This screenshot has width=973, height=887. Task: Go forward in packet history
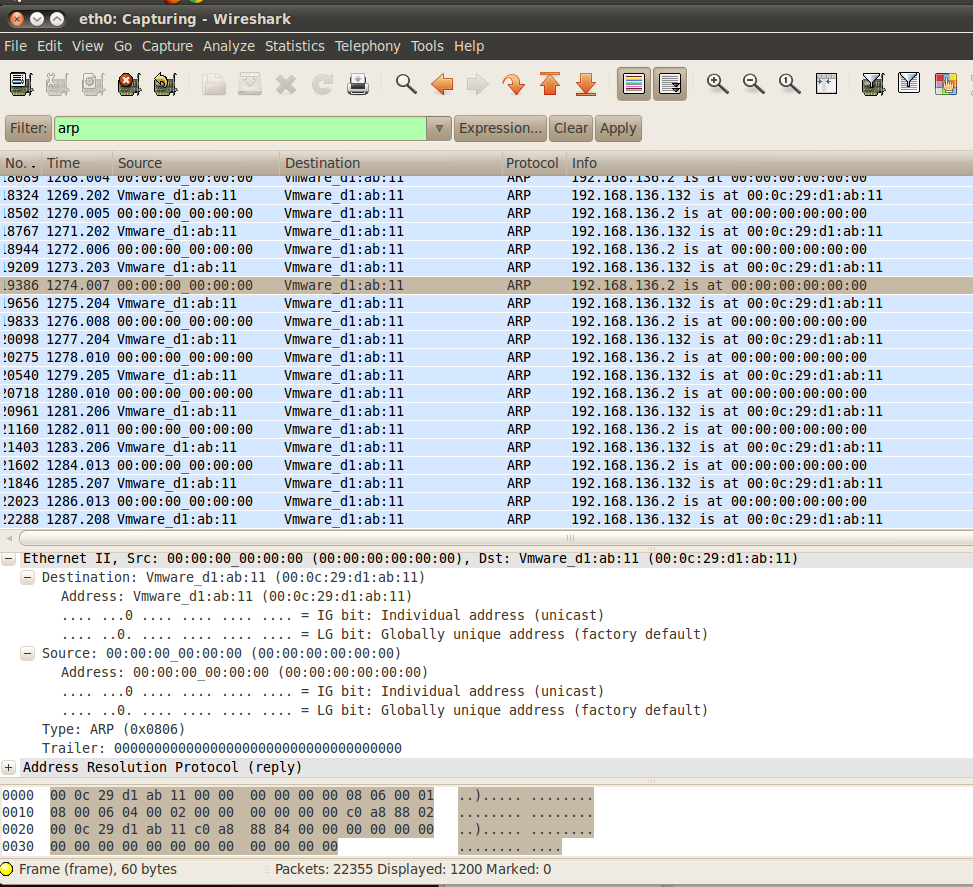coord(478,84)
